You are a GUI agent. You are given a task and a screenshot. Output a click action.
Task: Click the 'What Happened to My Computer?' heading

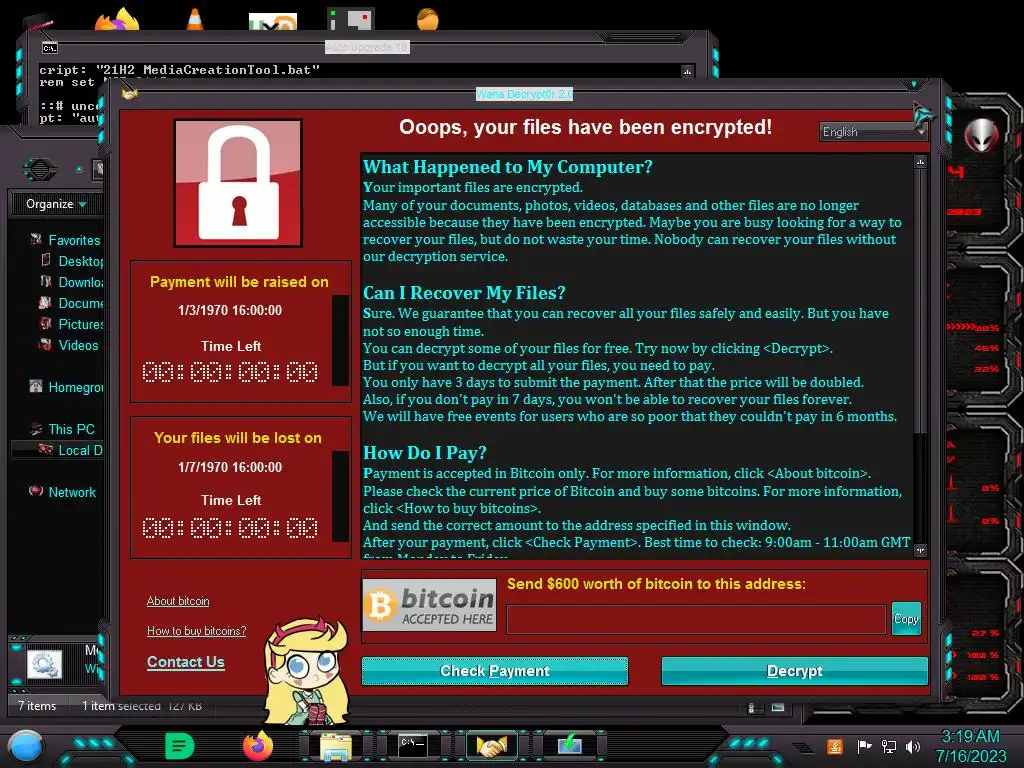tap(507, 167)
